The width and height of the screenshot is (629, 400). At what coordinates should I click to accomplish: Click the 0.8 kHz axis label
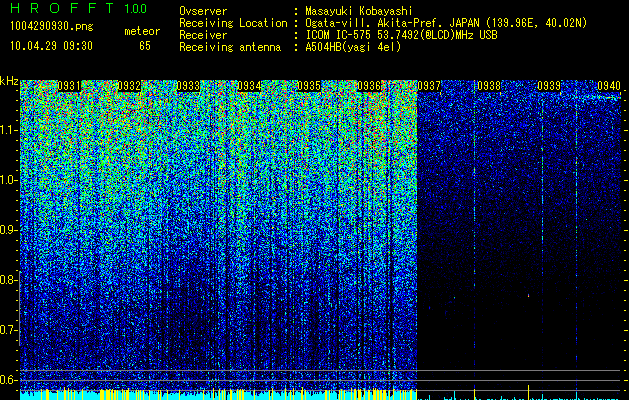tap(8, 280)
